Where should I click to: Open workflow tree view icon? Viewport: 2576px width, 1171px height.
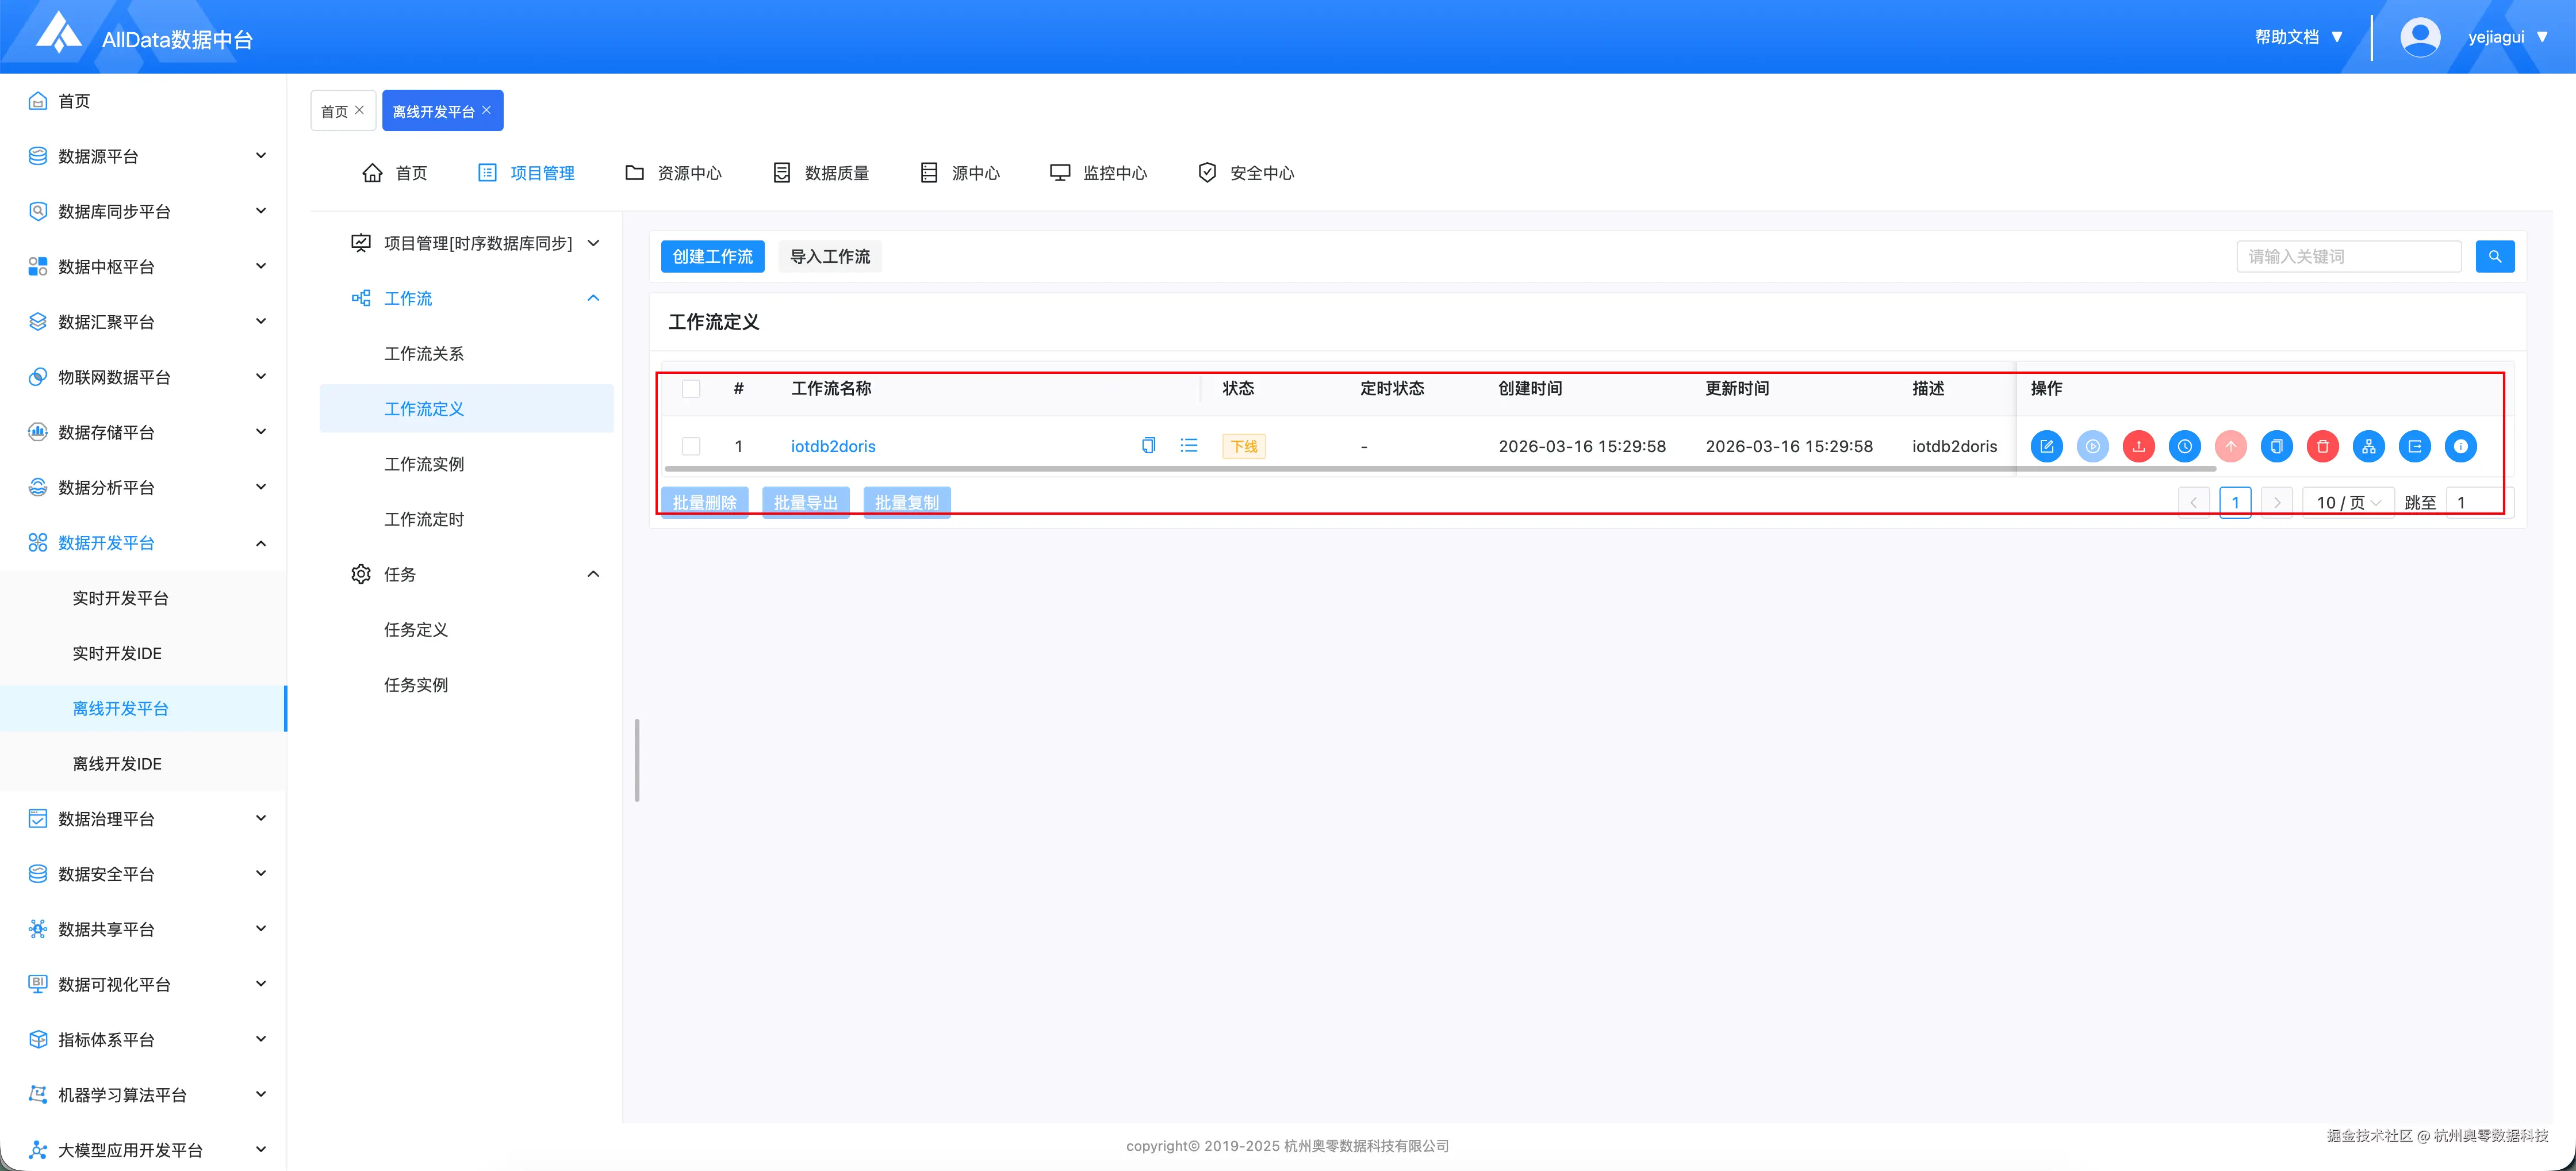click(2368, 446)
